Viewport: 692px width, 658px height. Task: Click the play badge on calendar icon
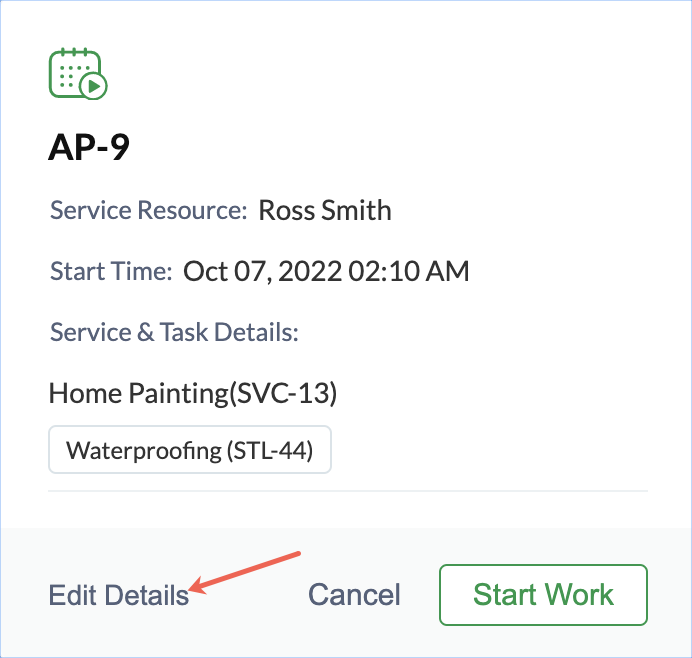[94, 86]
